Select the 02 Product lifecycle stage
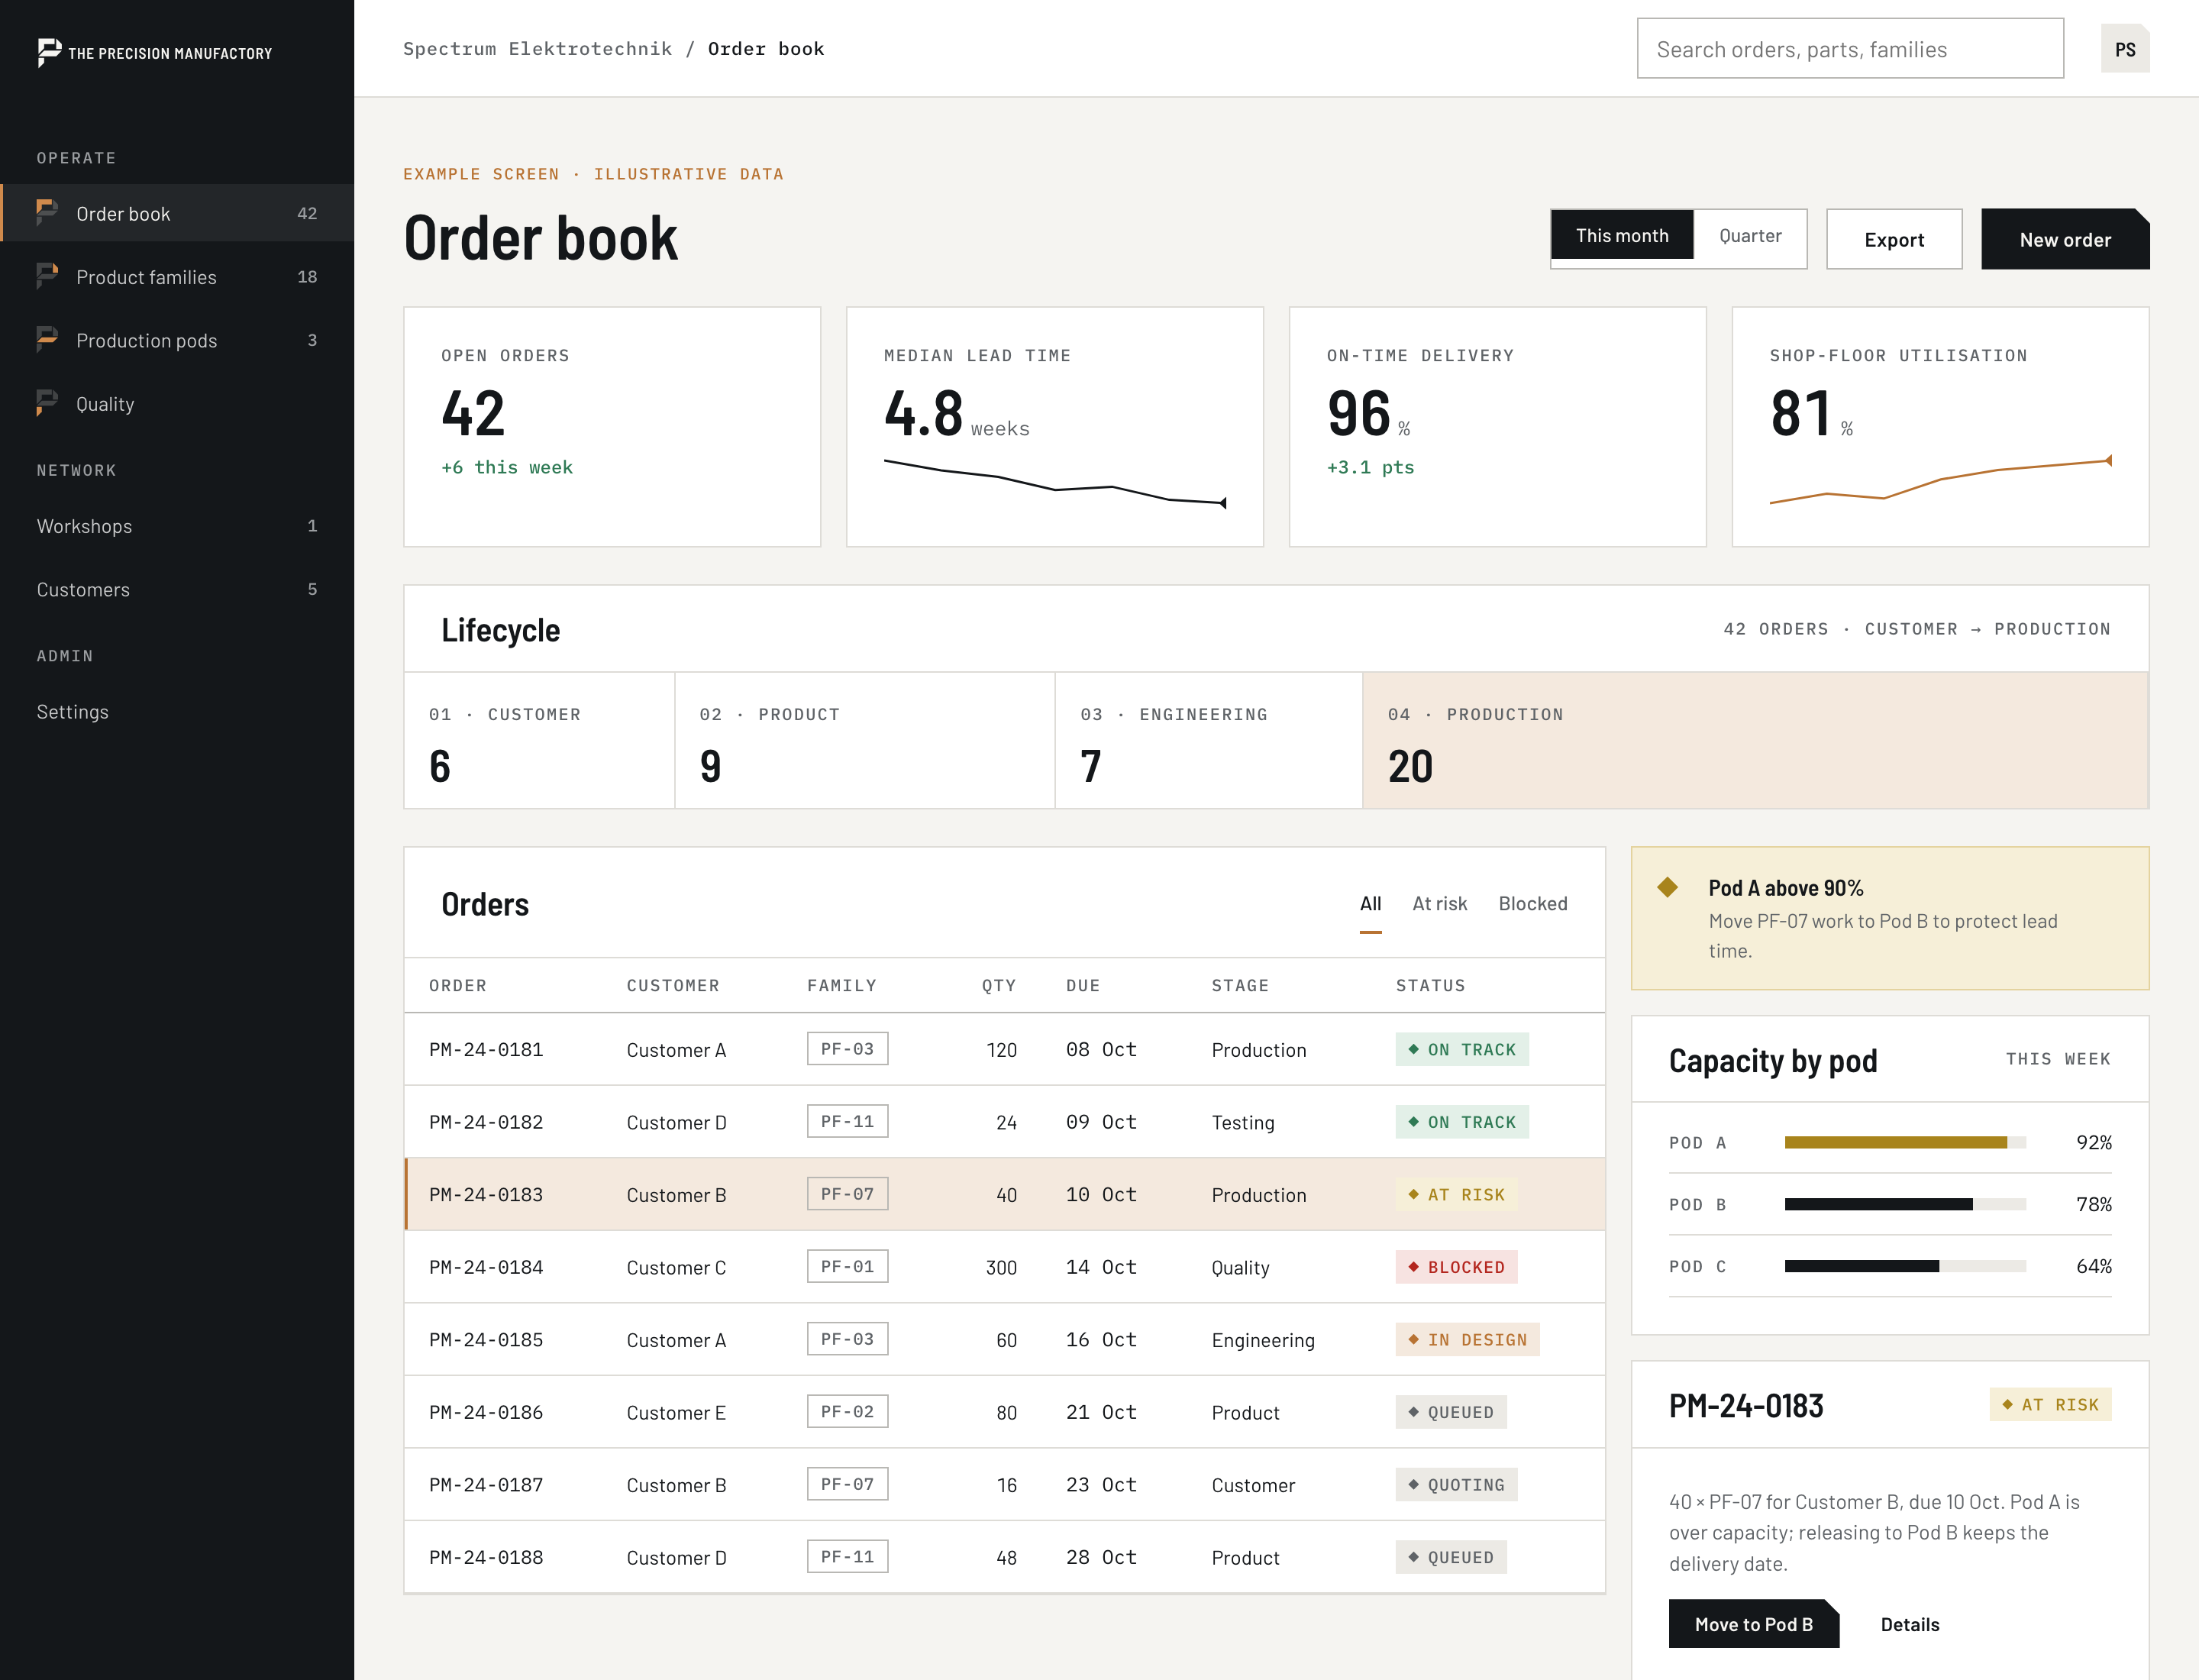This screenshot has width=2199, height=1680. click(x=865, y=740)
